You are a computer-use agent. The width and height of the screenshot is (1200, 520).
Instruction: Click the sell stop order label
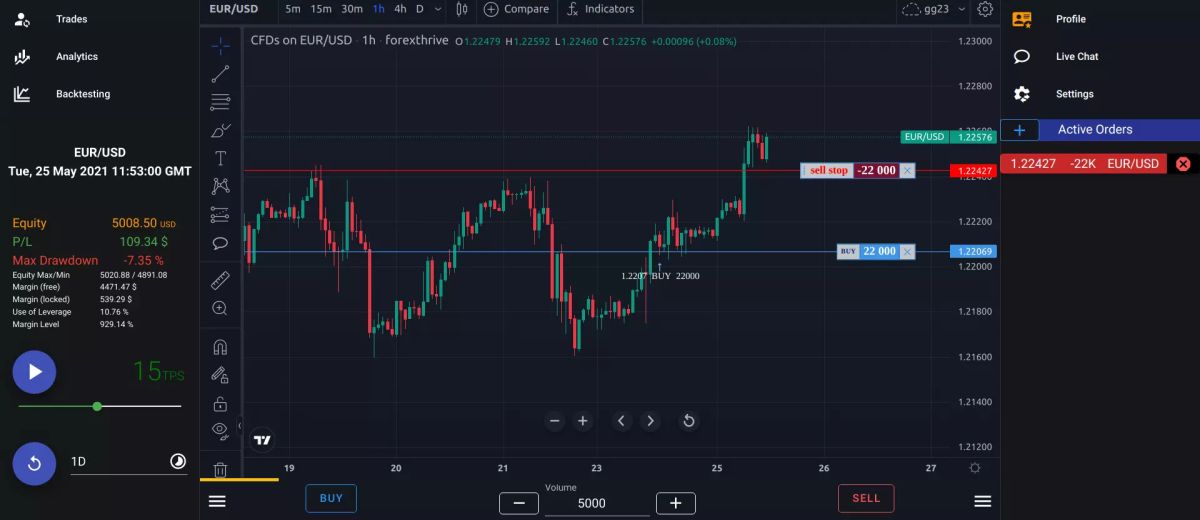click(828, 171)
